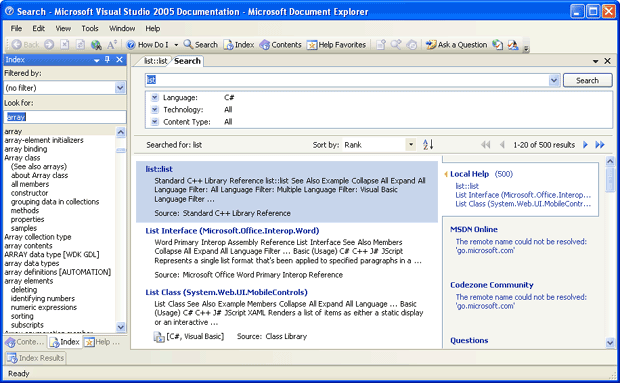Image resolution: width=620 pixels, height=383 pixels.
Task: Select 'identifying numbers' index entry
Action: [43, 298]
